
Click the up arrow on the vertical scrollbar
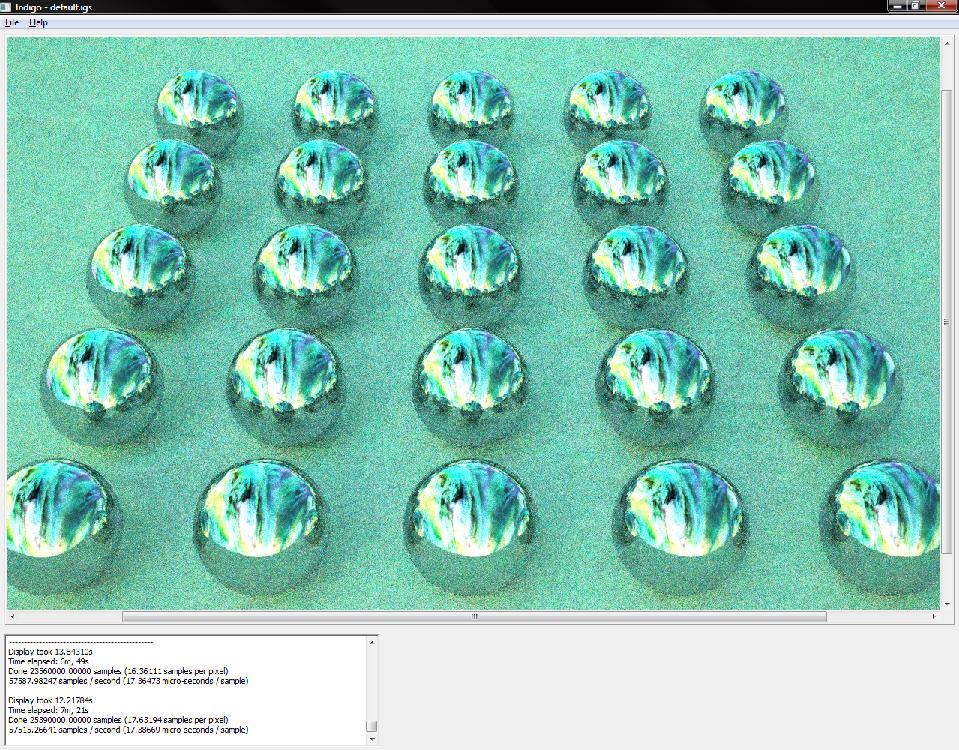(x=945, y=44)
